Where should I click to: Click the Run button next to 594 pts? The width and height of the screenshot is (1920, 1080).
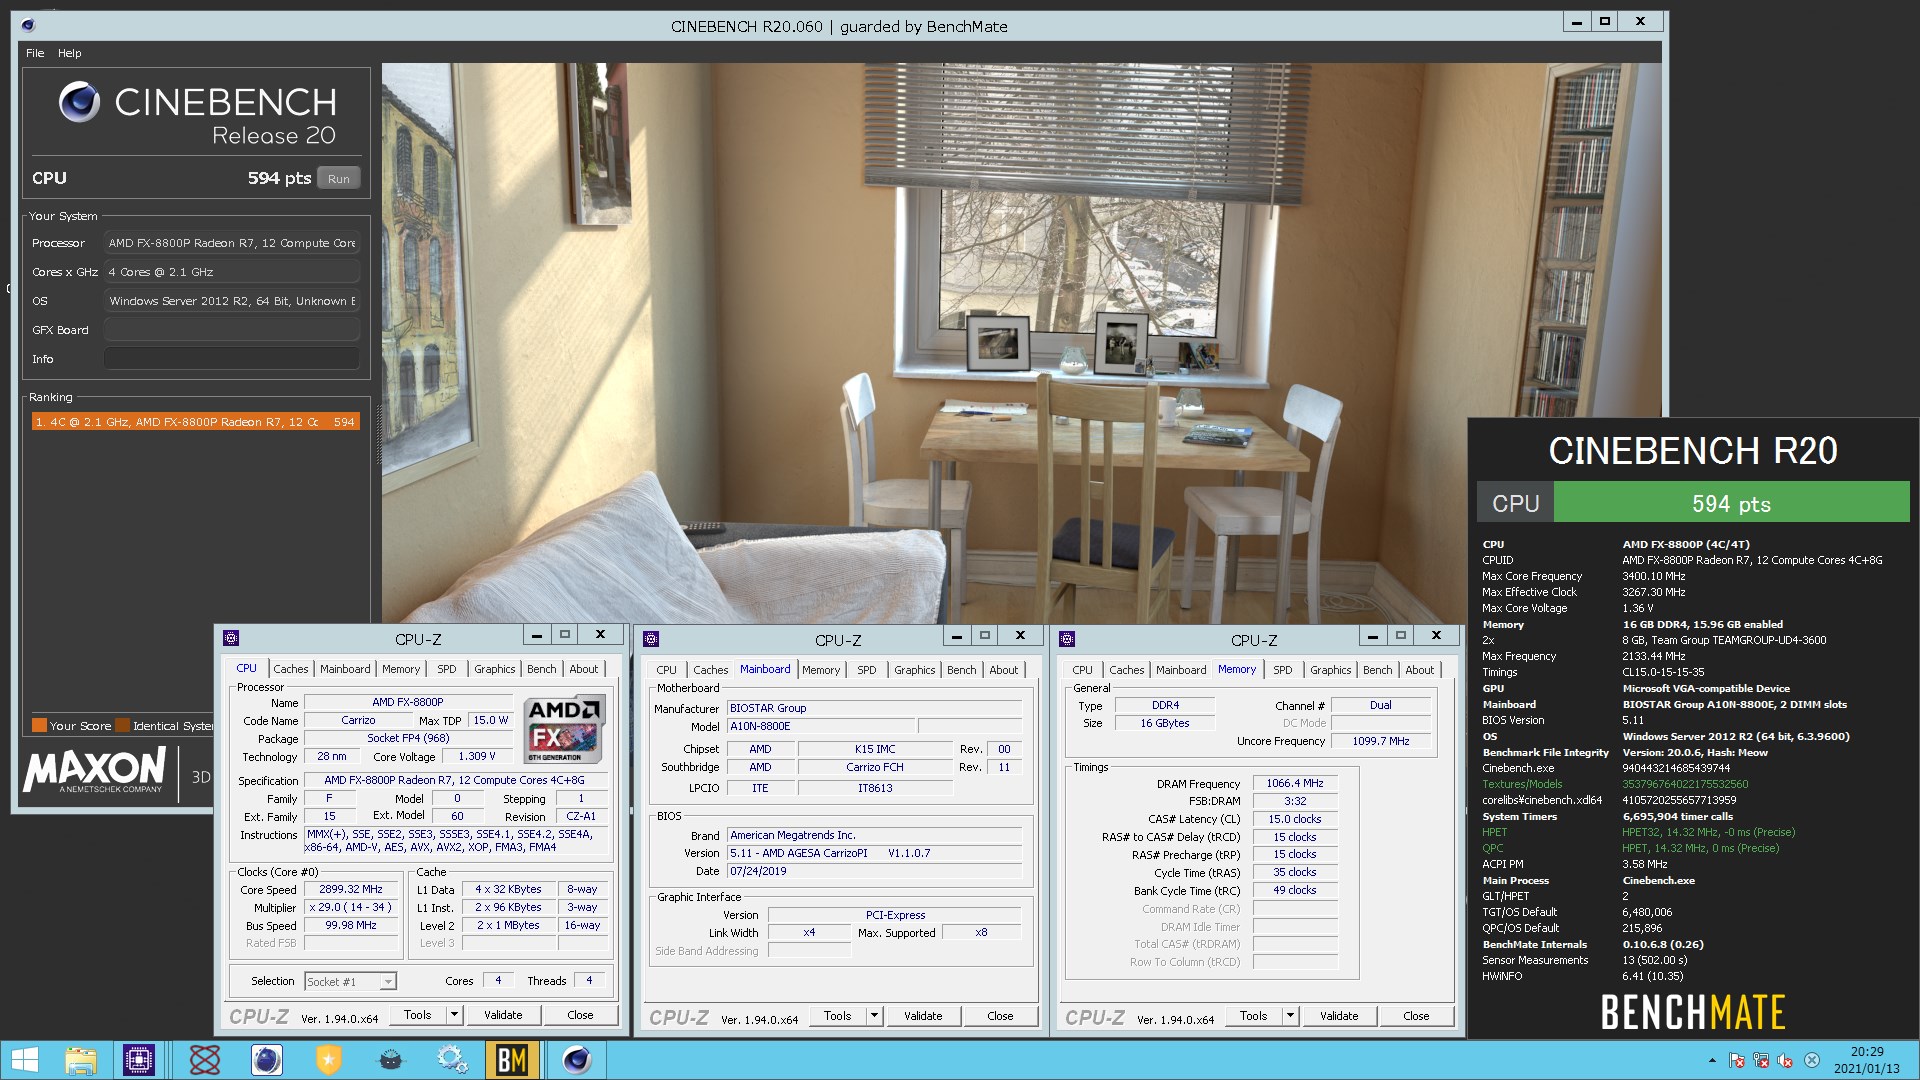339,179
